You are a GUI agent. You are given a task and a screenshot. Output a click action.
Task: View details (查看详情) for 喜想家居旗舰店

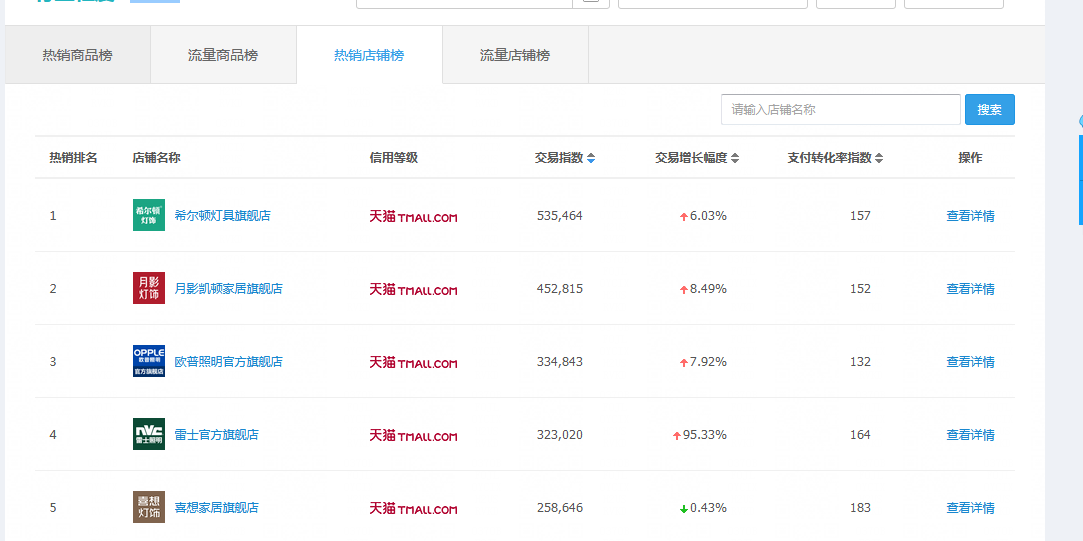point(970,508)
